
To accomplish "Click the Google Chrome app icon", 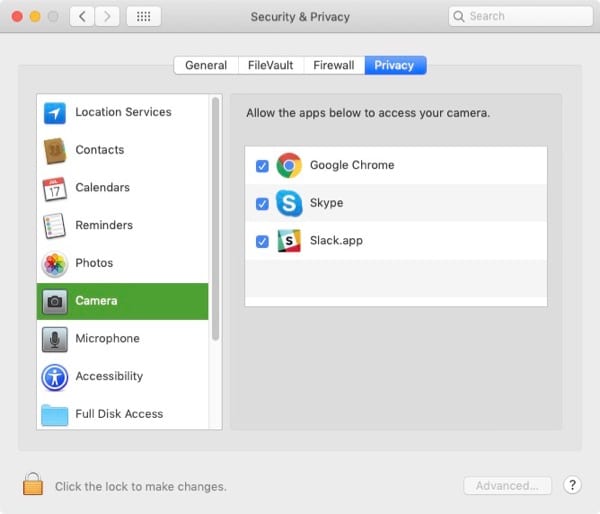I will (289, 165).
